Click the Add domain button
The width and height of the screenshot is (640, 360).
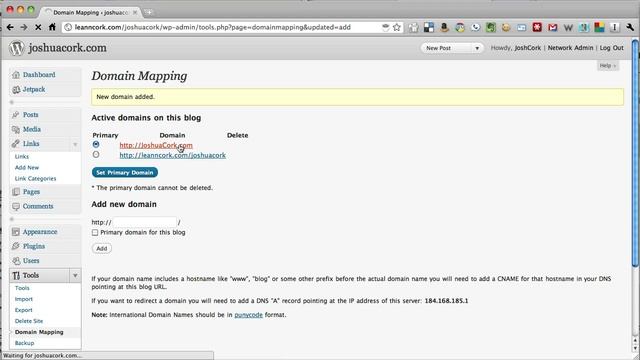(102, 248)
